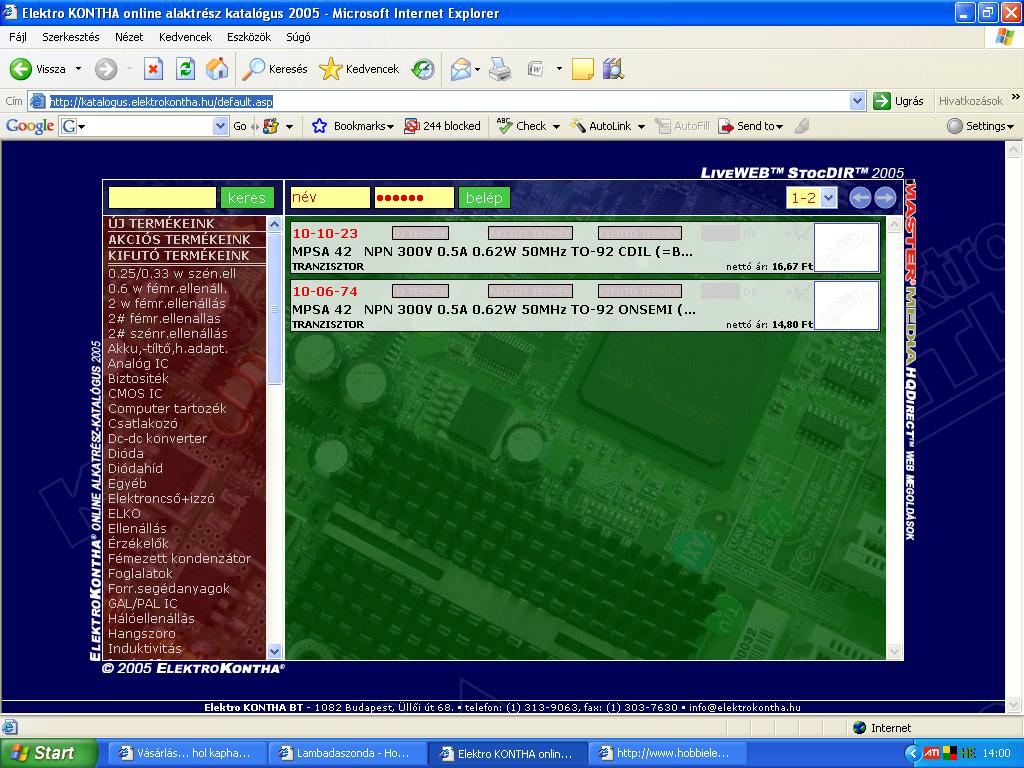Expand the address bar URL dropdown
1024x768 pixels.
(857, 101)
